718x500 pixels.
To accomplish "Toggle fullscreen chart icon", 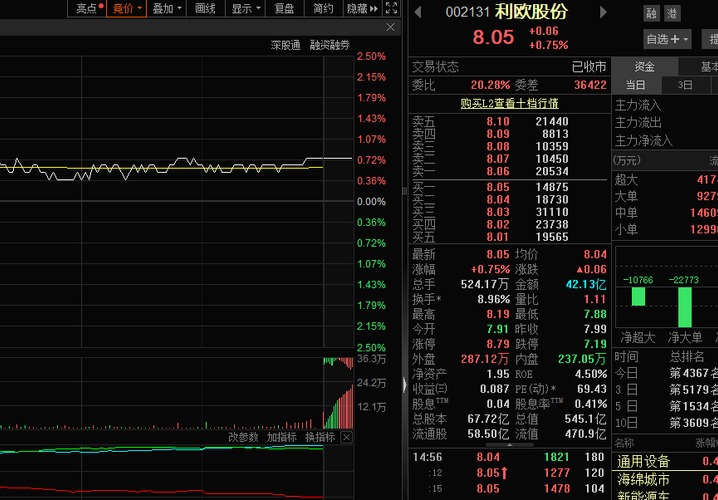I will tap(392, 8).
